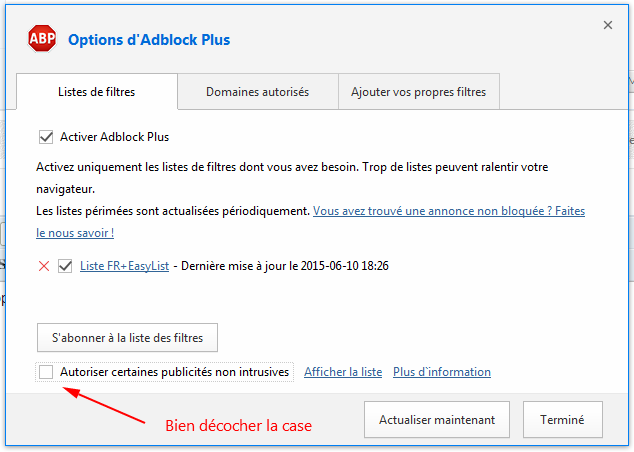Click the ABP logo icon

click(x=42, y=38)
